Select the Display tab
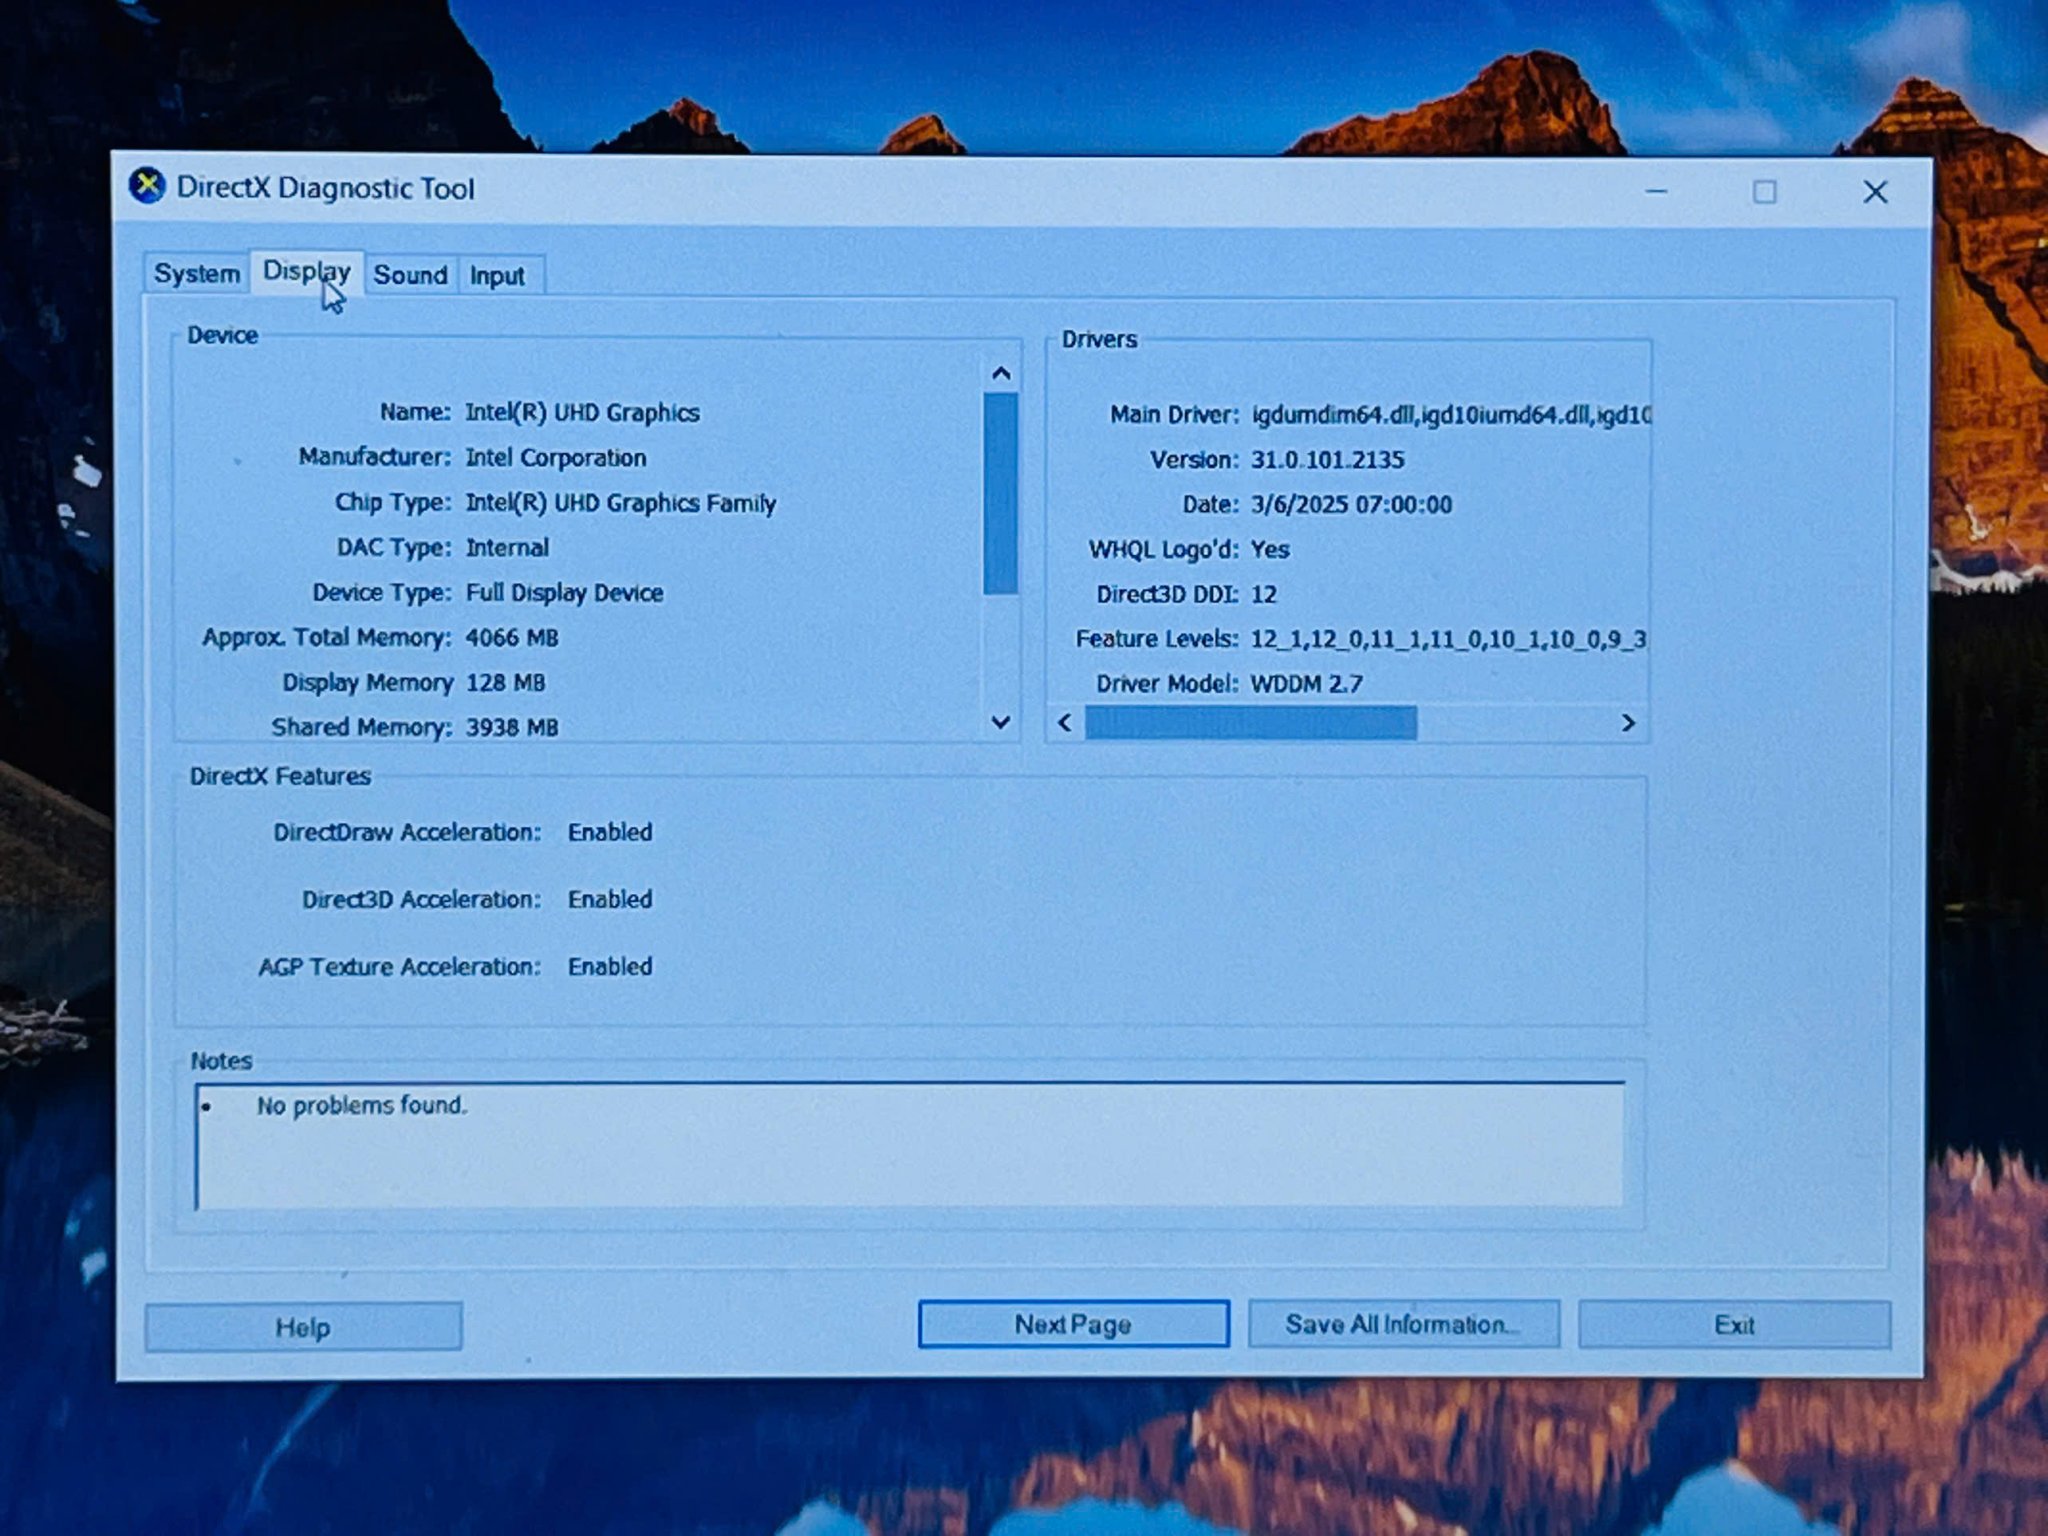 (x=306, y=272)
